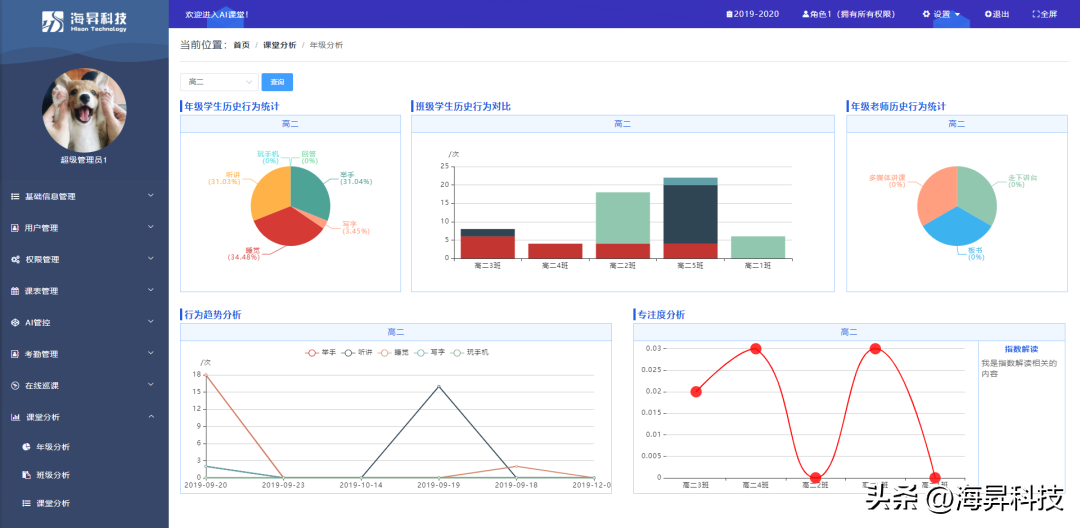Toggle 听讲 series in trend legend
This screenshot has height=528, width=1080.
[357, 352]
